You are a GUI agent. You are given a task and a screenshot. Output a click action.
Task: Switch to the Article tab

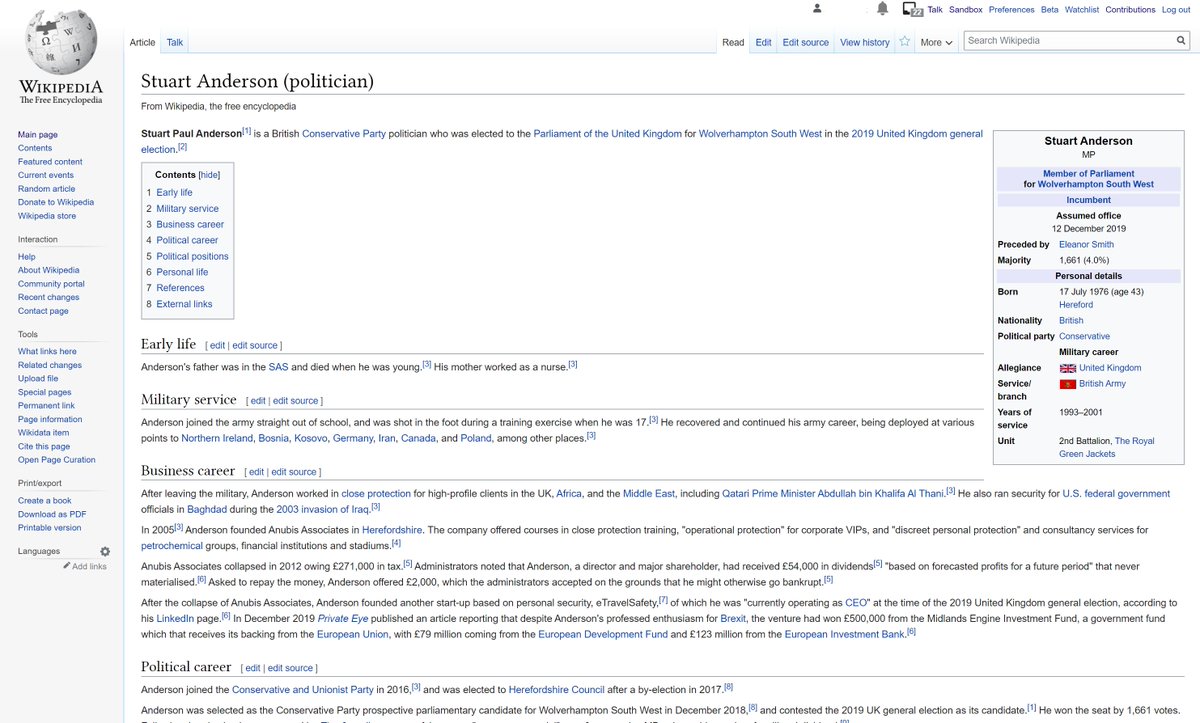pyautogui.click(x=142, y=42)
